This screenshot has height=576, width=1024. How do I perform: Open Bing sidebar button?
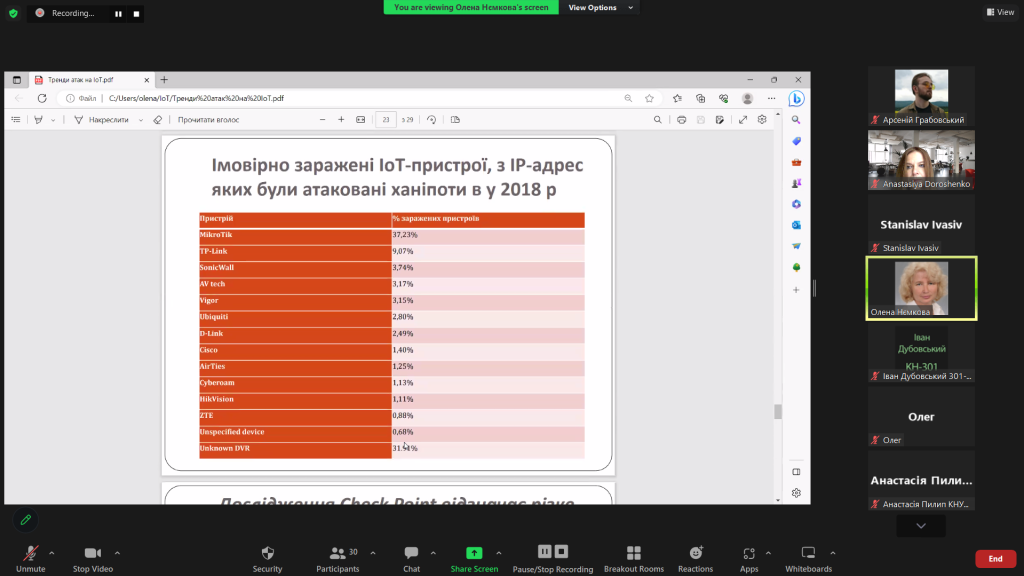[796, 99]
